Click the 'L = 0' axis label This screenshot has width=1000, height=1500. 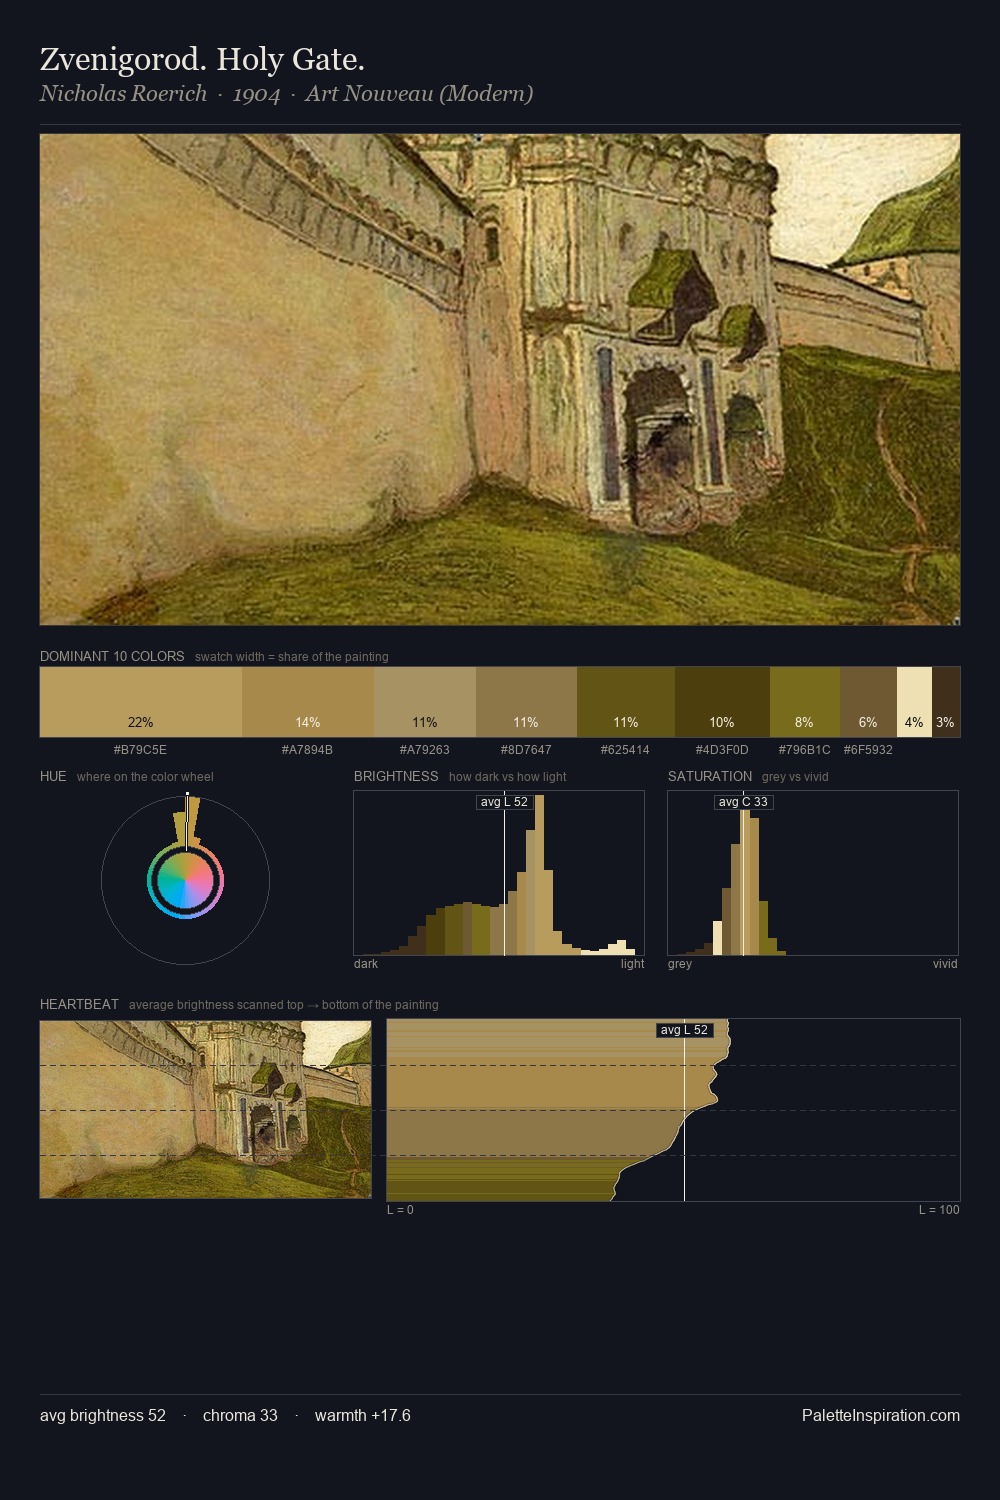coord(400,1210)
